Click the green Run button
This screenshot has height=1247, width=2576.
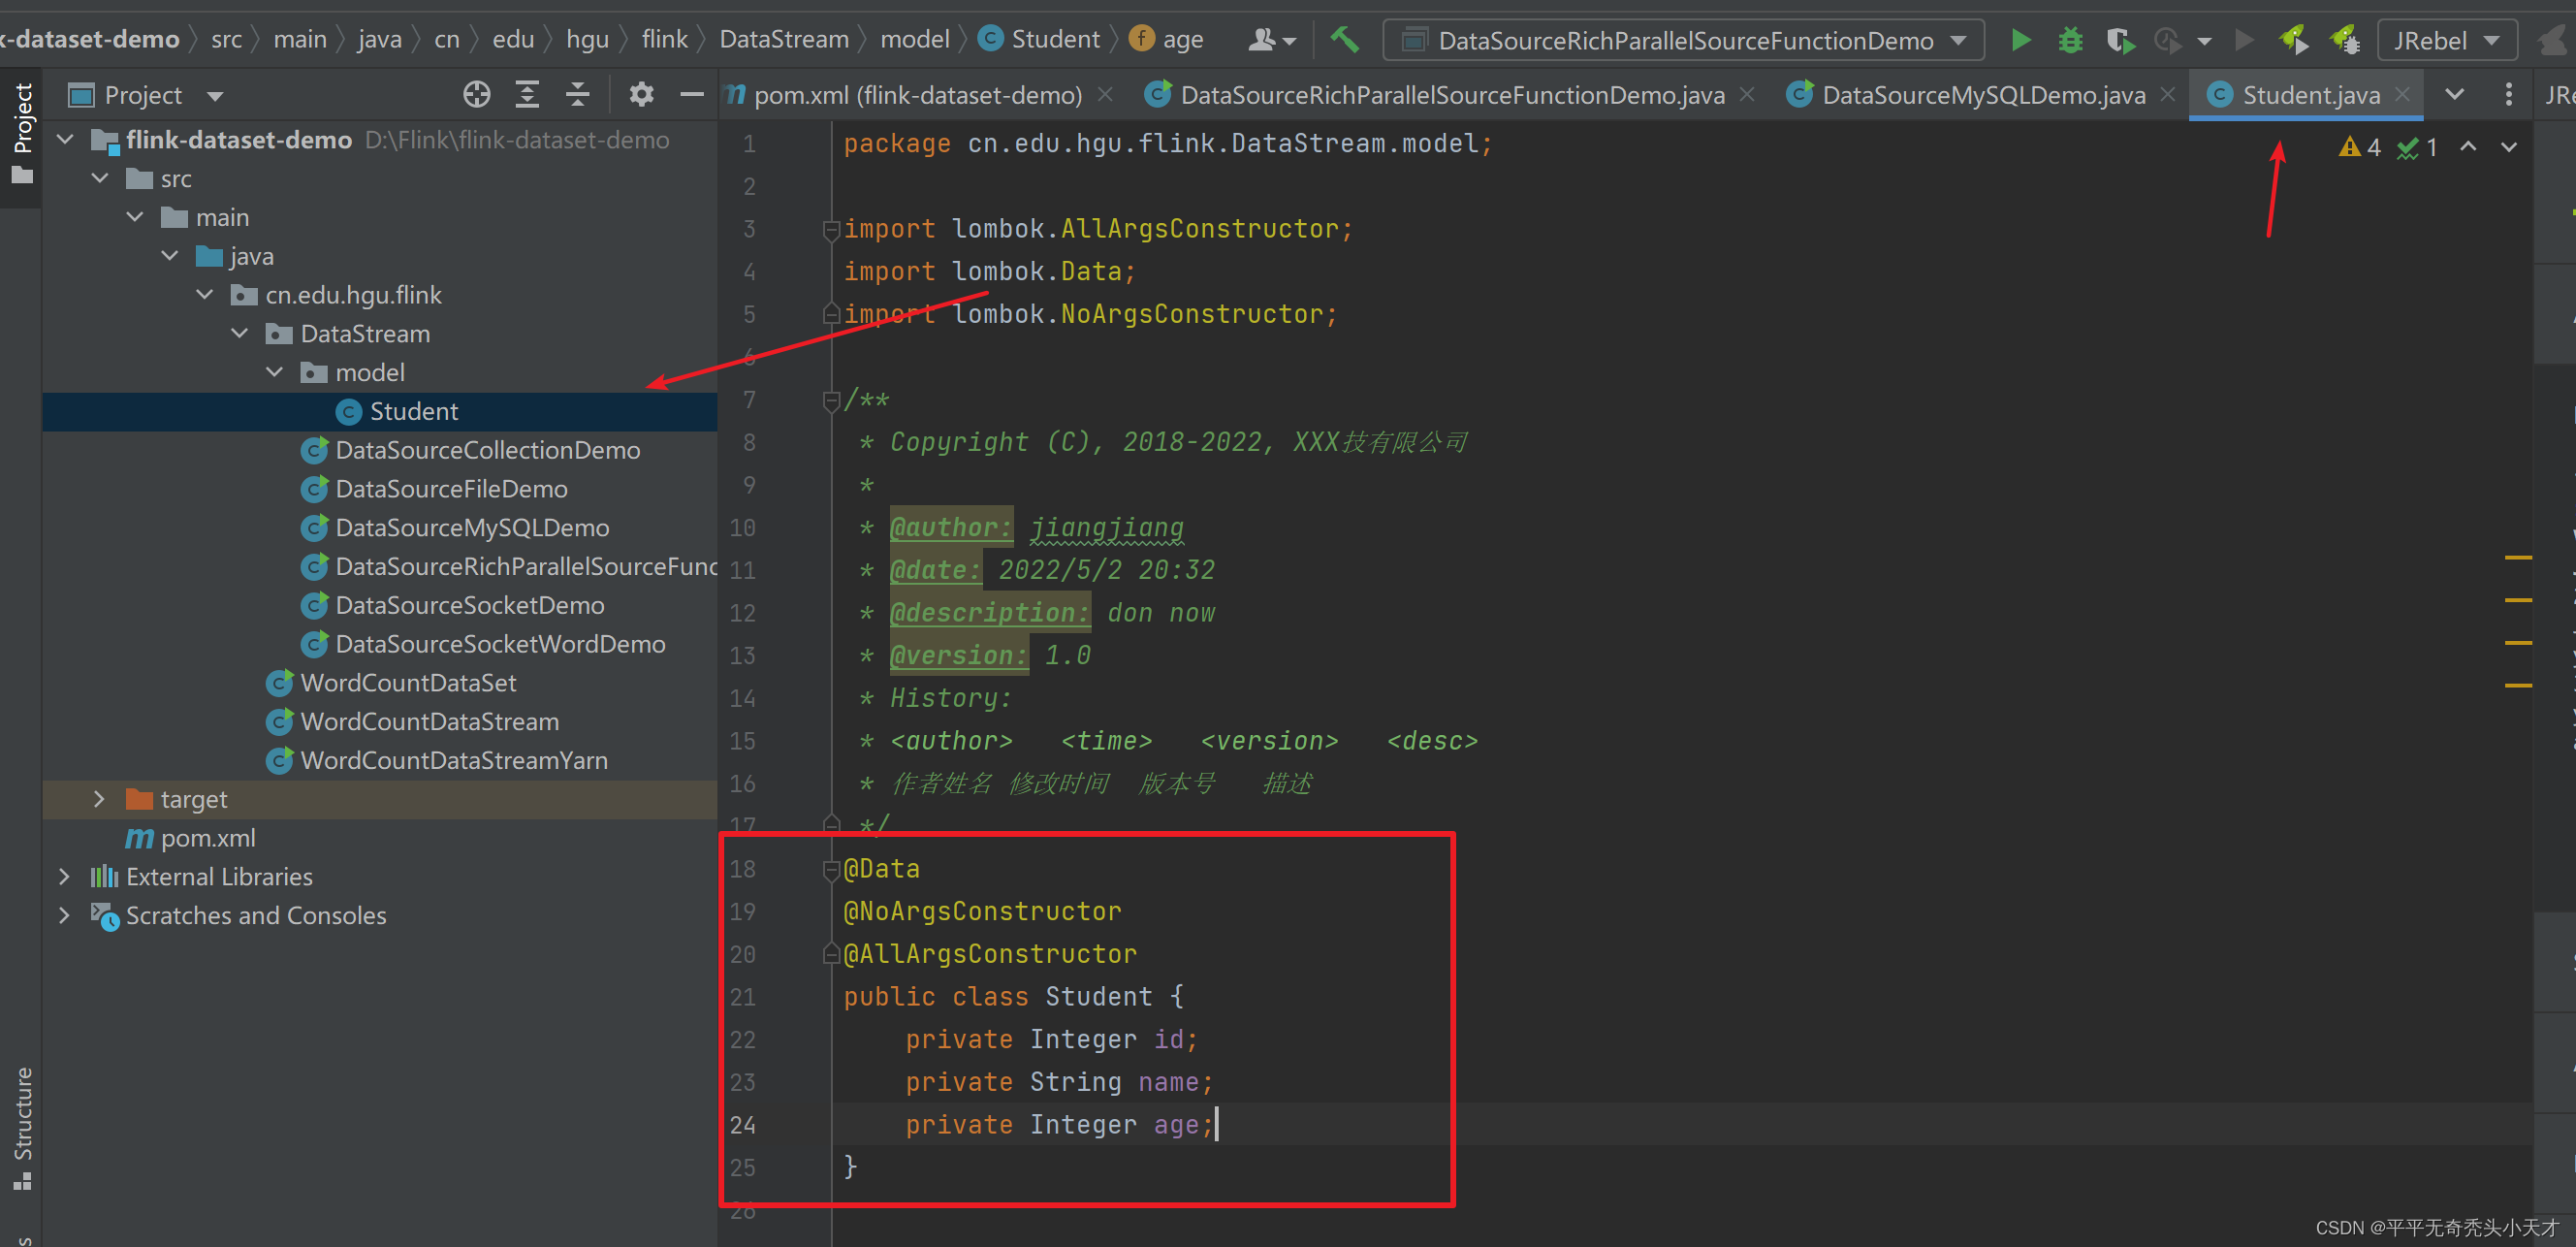pos(2020,40)
